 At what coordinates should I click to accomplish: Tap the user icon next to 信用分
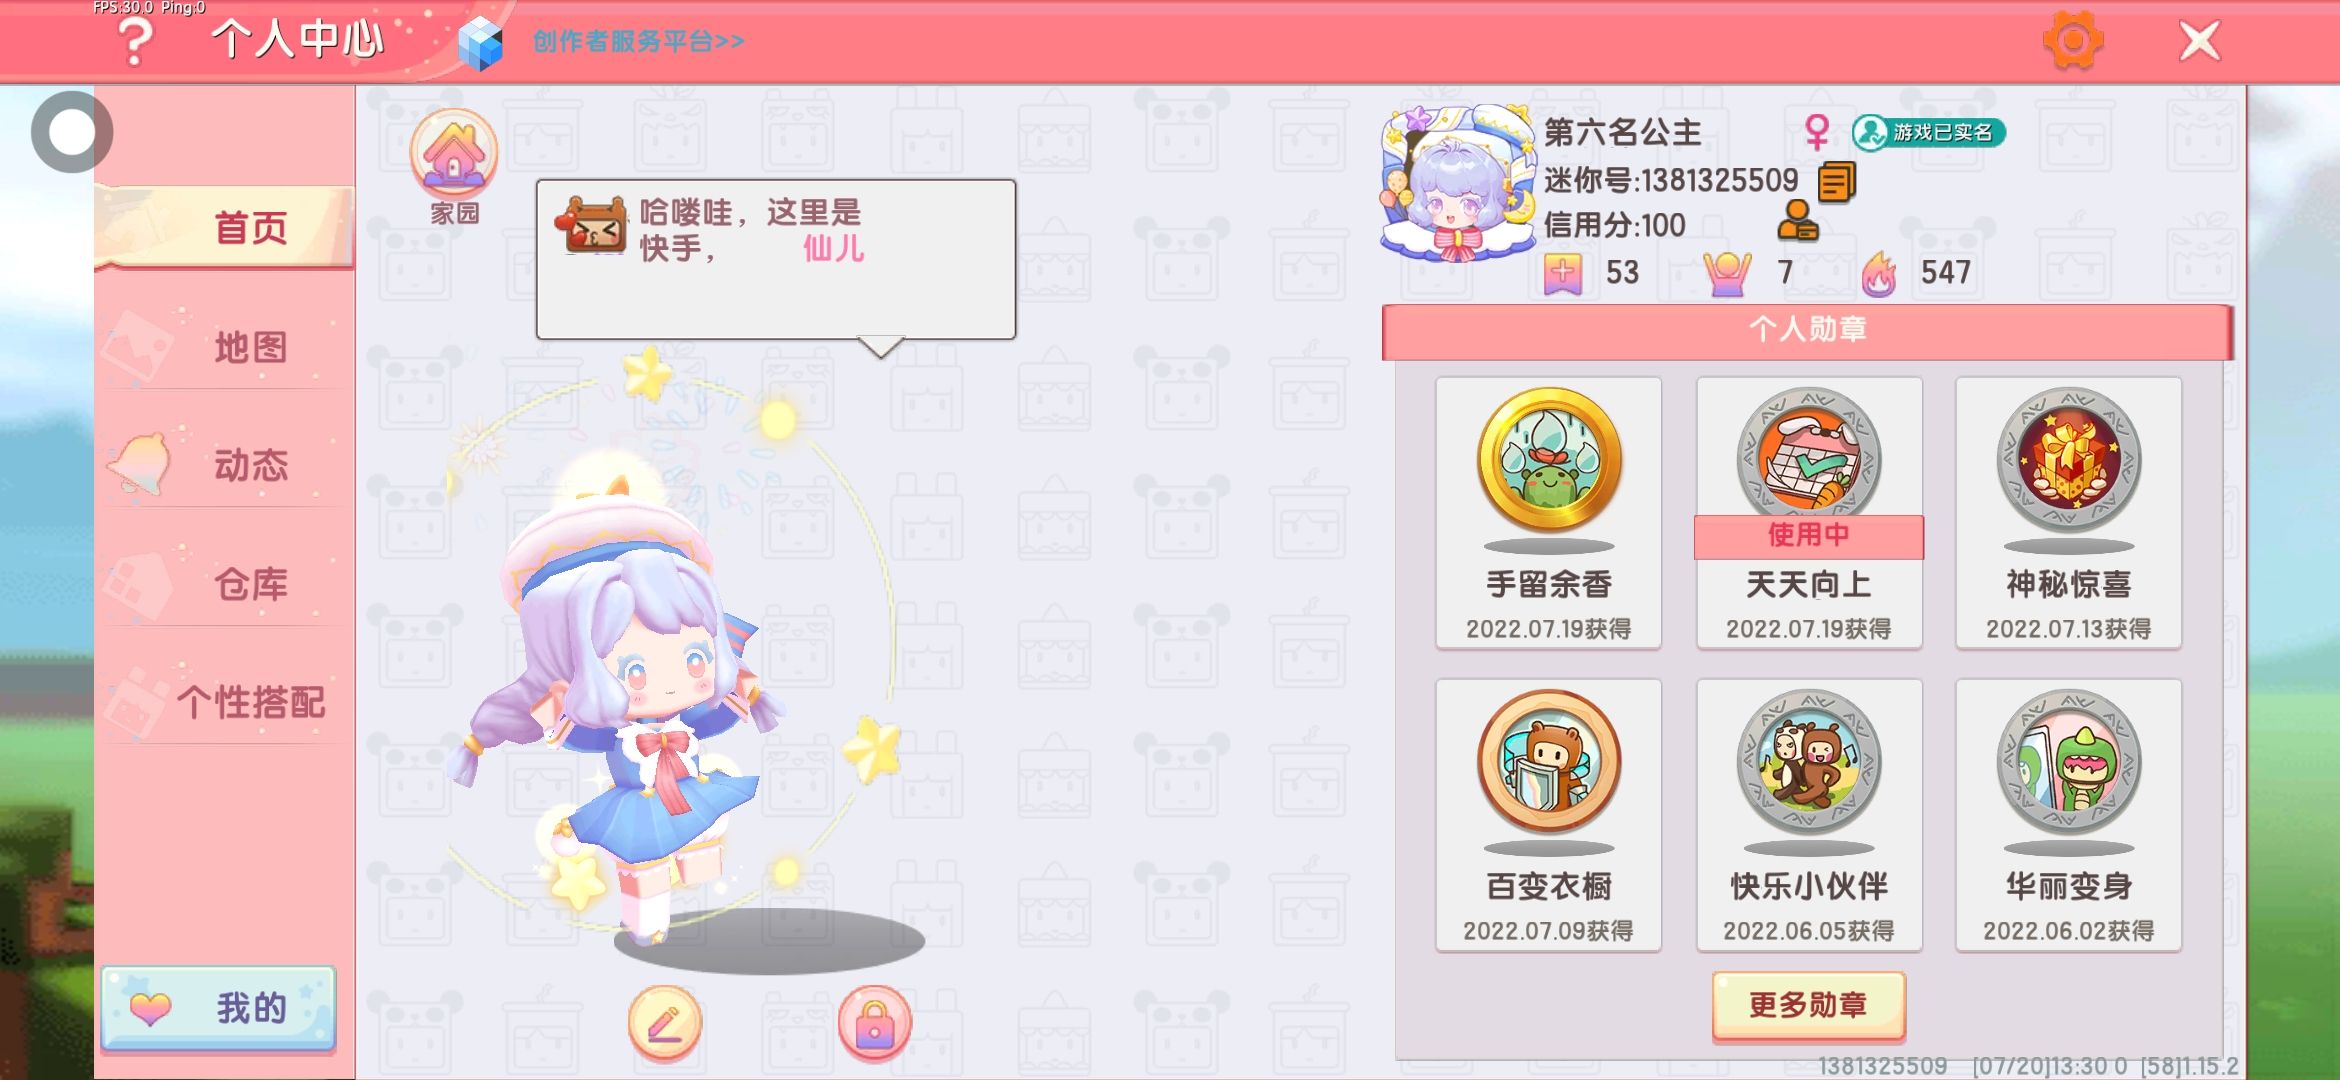1797,221
